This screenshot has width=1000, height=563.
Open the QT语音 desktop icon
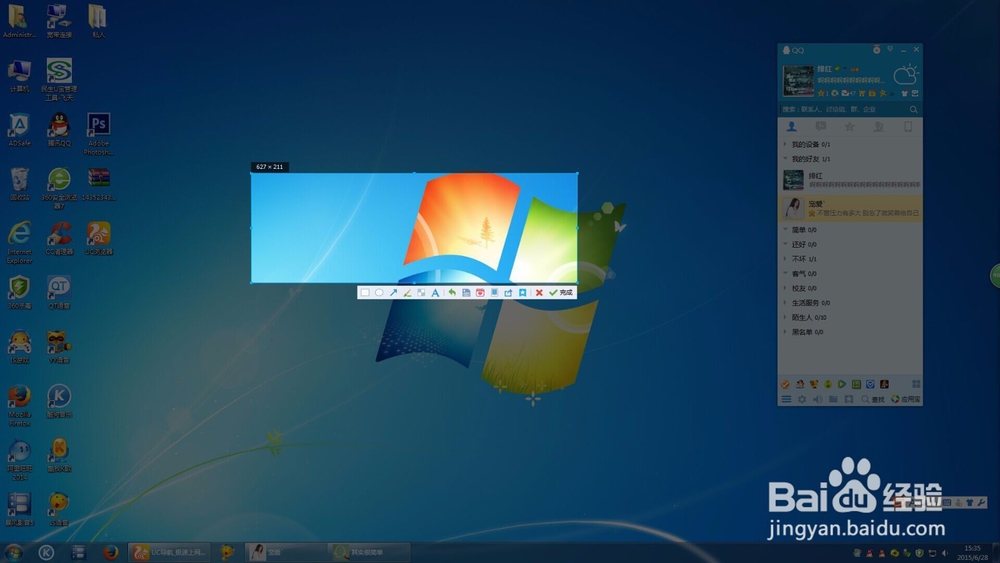pyautogui.click(x=59, y=292)
